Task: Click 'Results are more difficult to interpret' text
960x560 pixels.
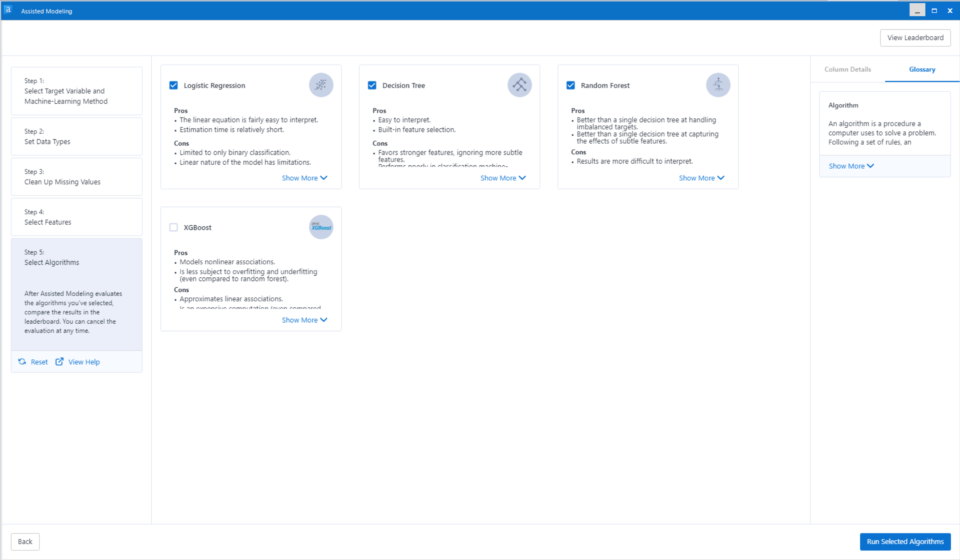Action: (x=635, y=162)
